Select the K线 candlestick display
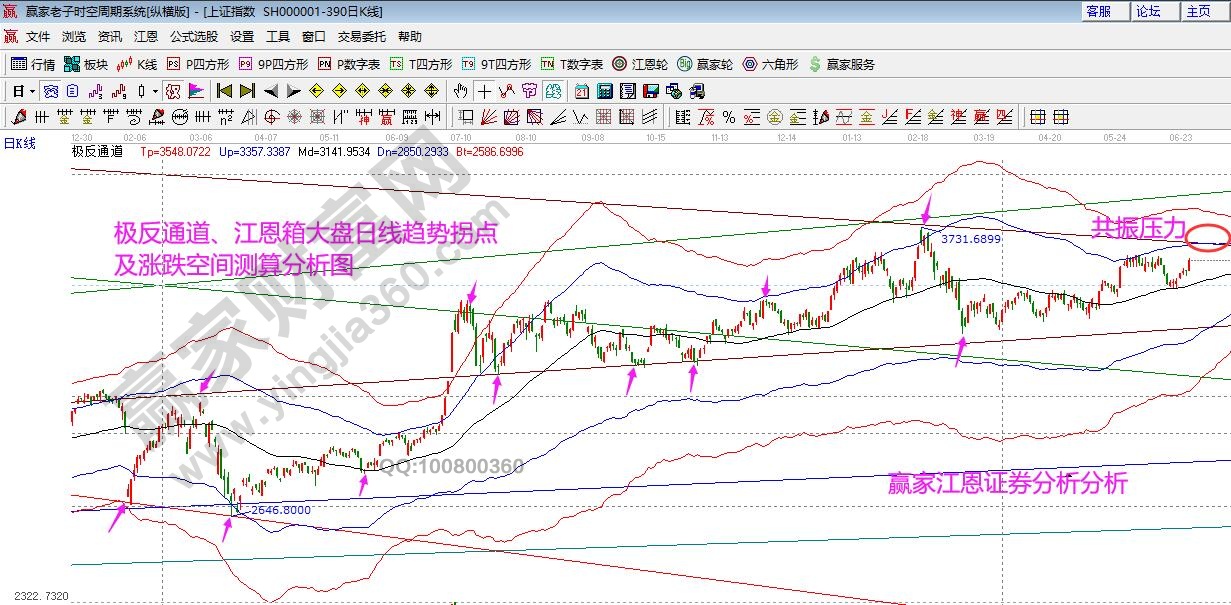The image size is (1231, 605). 136,63
